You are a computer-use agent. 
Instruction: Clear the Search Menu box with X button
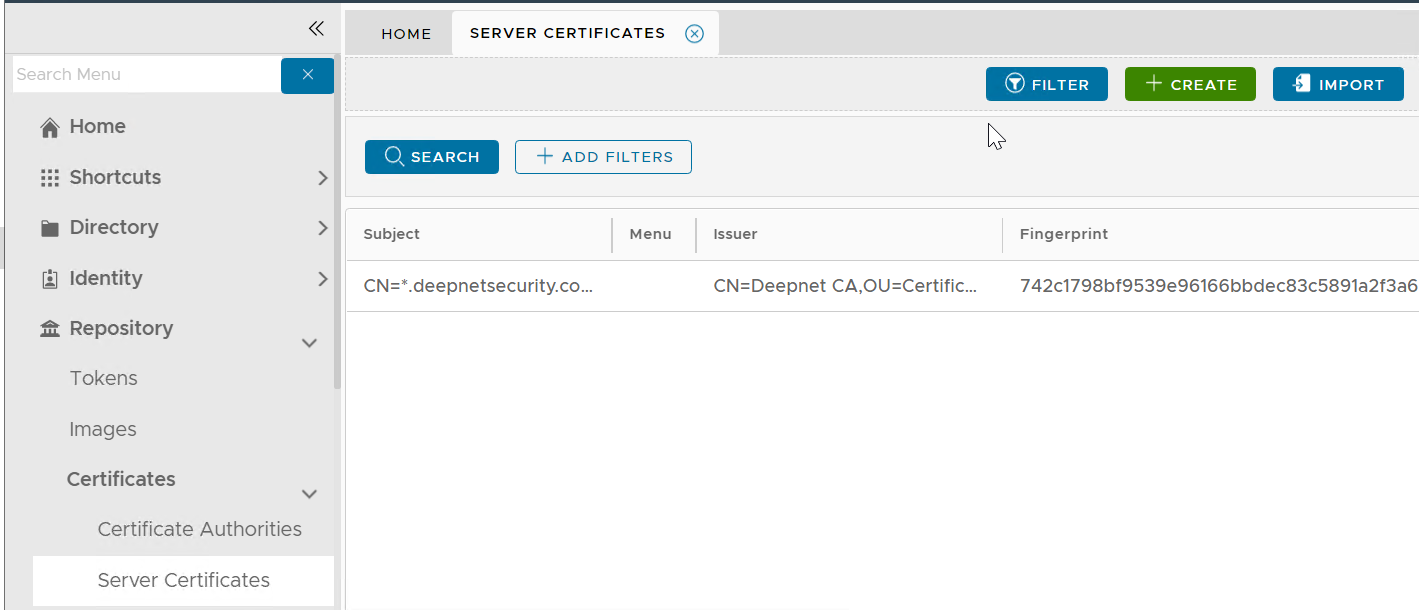307,75
